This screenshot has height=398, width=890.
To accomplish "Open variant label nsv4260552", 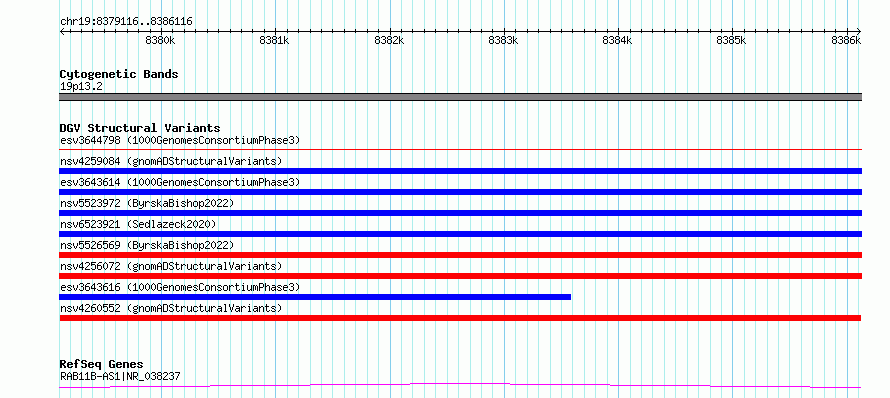I will (x=171, y=308).
